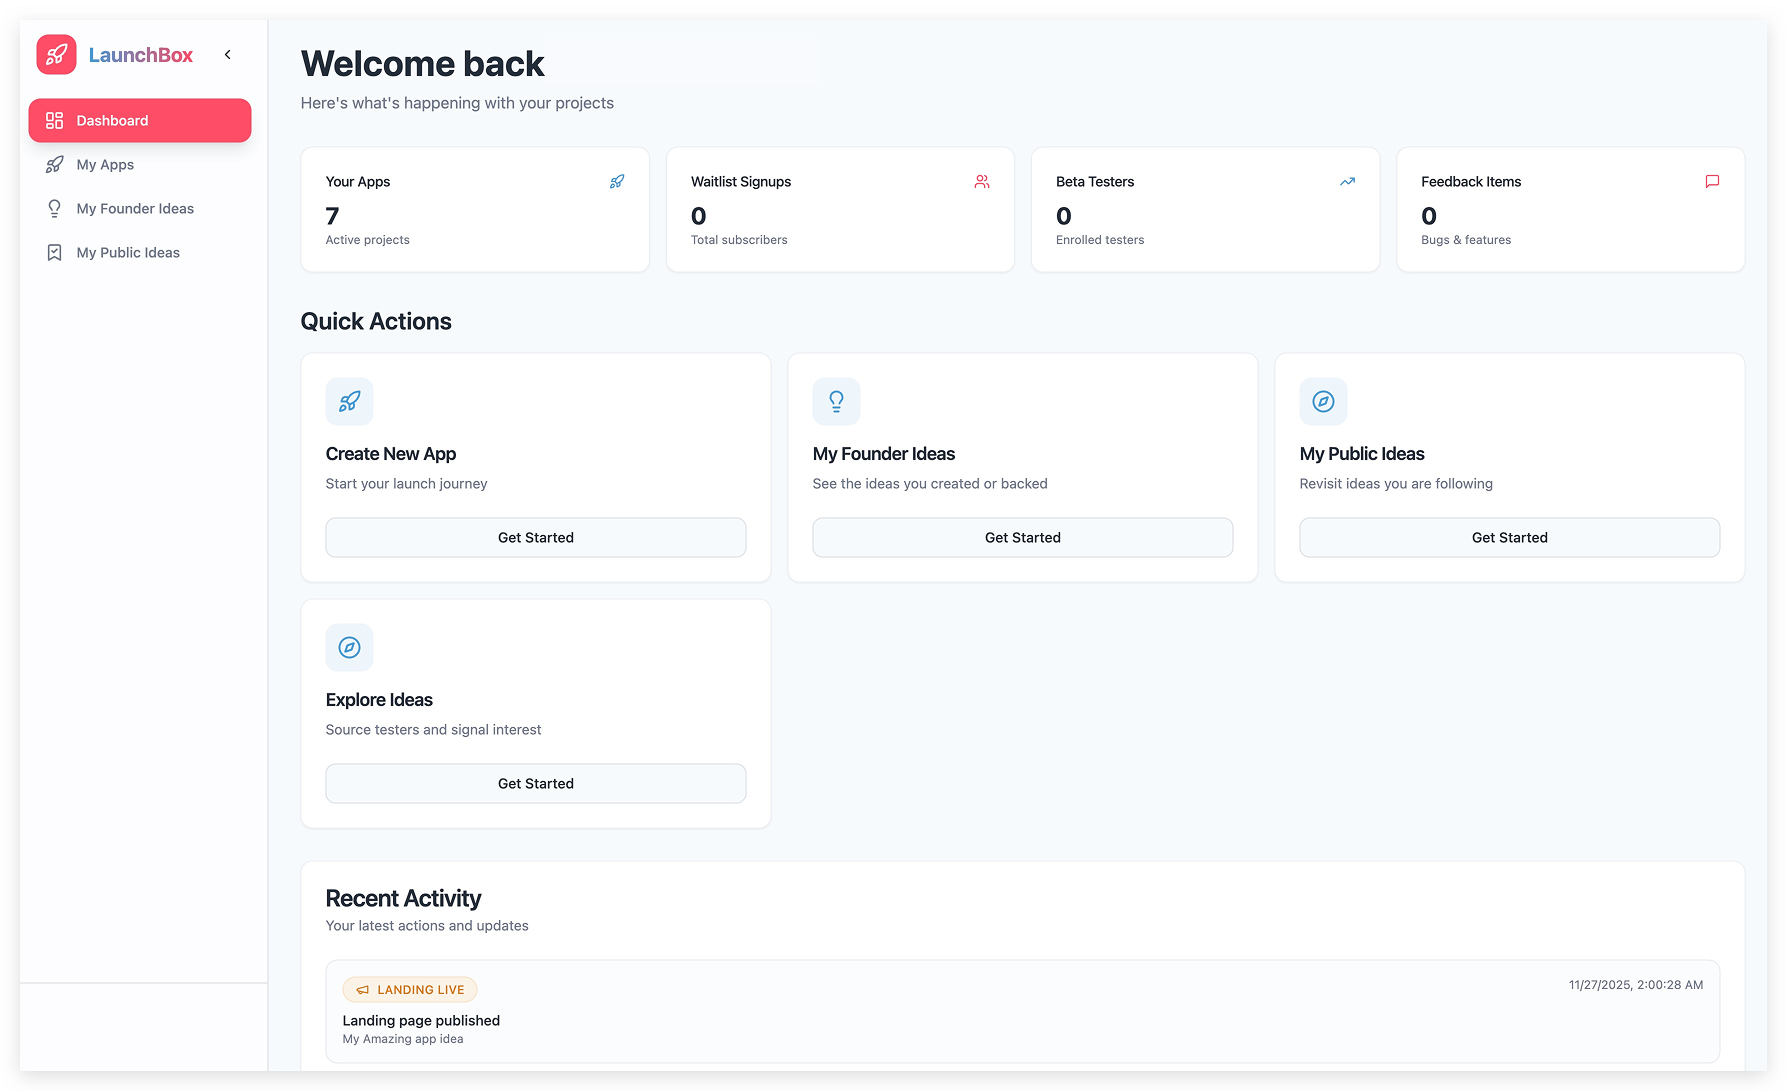Click Get Started under Explore Ideas
Image resolution: width=1787 pixels, height=1091 pixels.
[535, 783]
